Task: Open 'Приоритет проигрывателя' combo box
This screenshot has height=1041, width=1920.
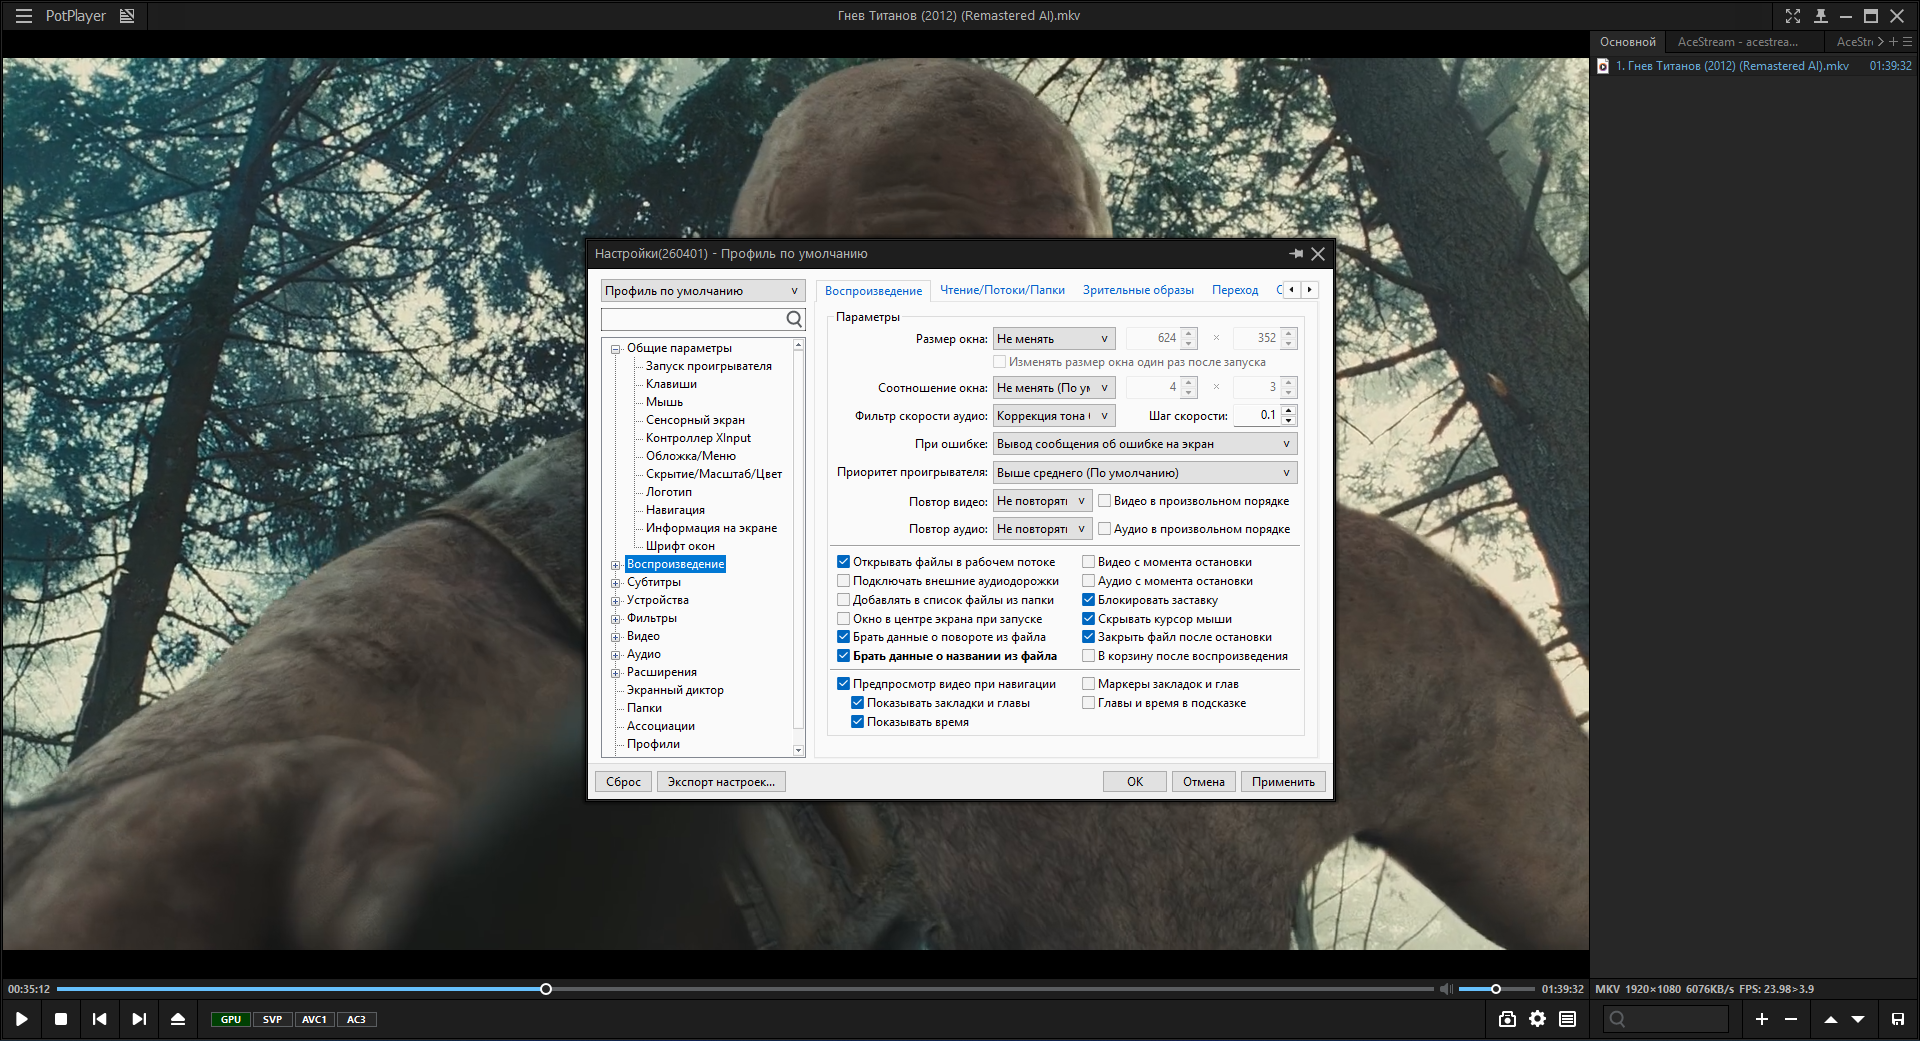Action: point(1144,473)
